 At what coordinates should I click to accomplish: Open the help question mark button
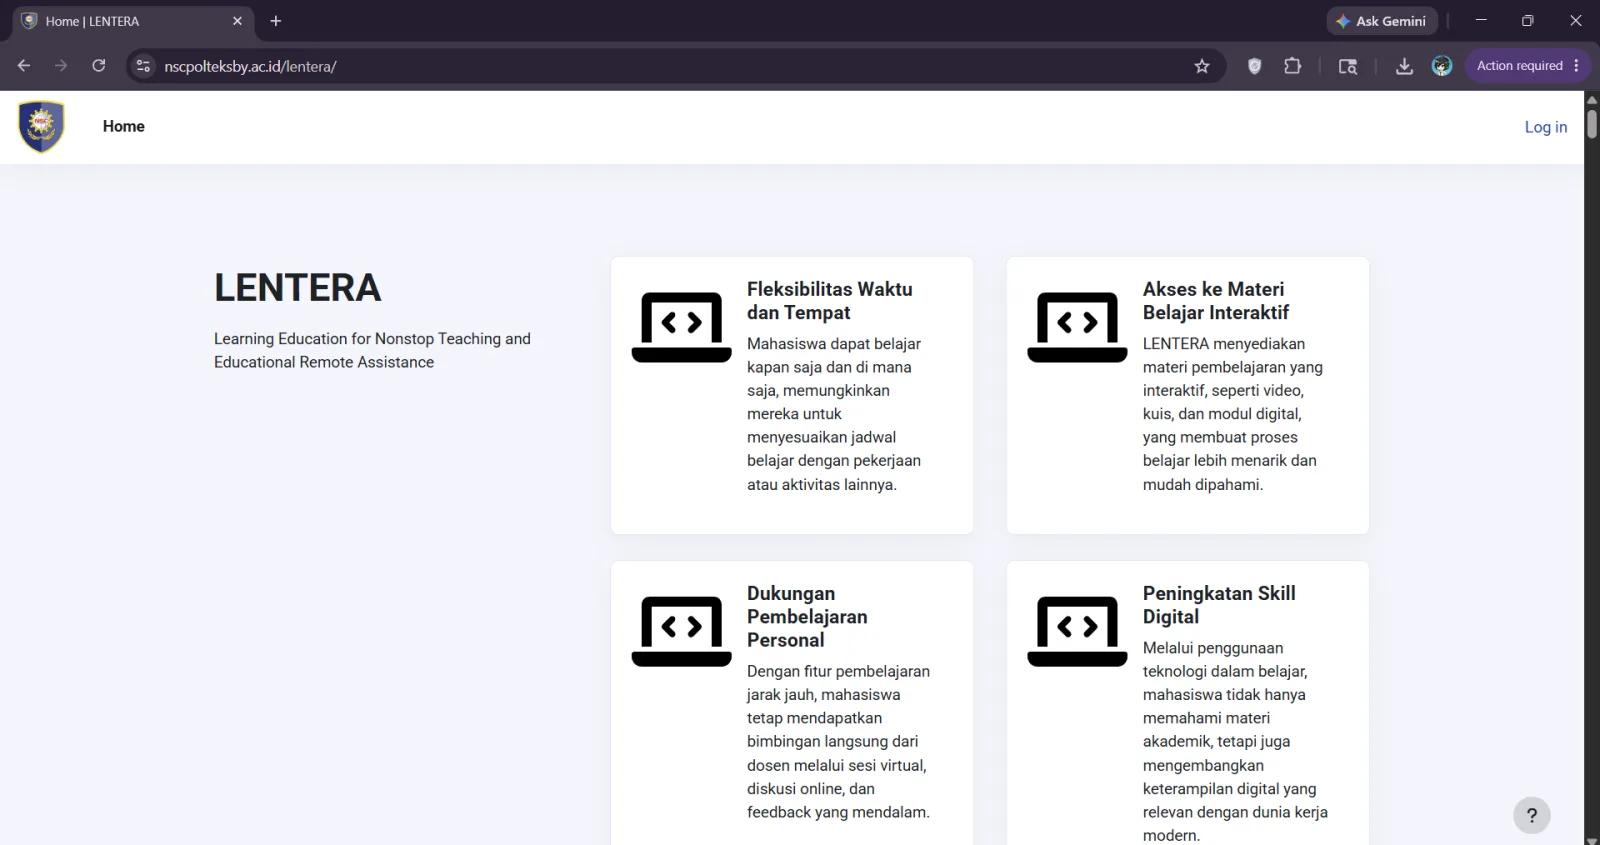[1531, 815]
